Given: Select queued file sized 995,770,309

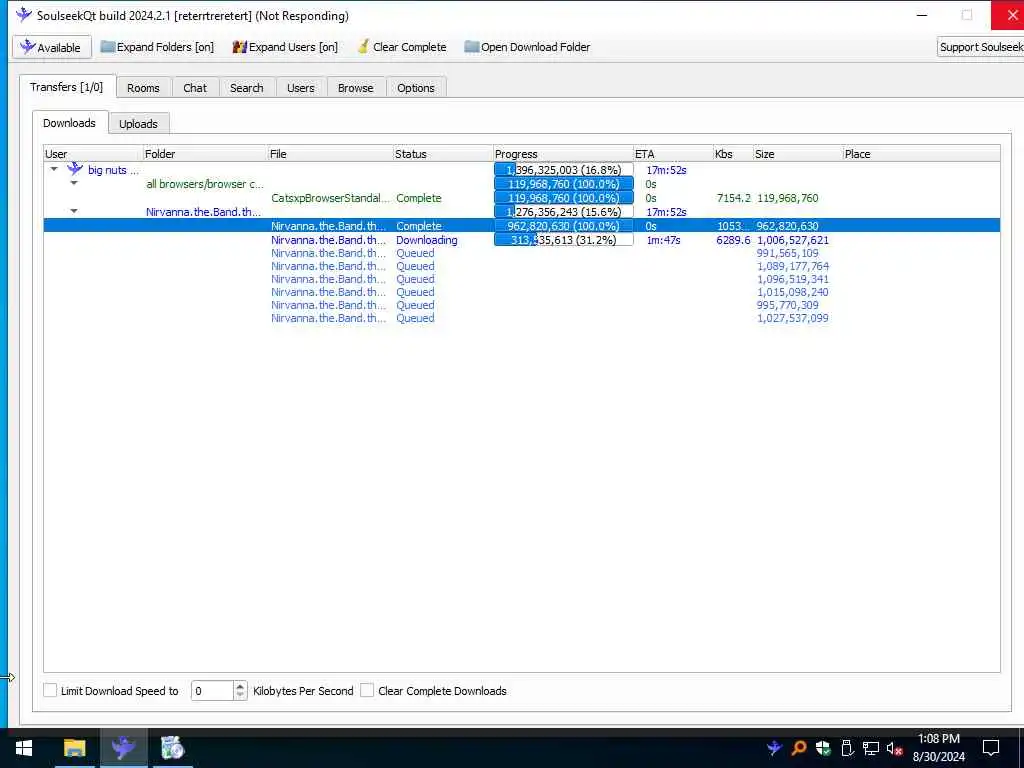Looking at the screenshot, I should click(x=522, y=305).
